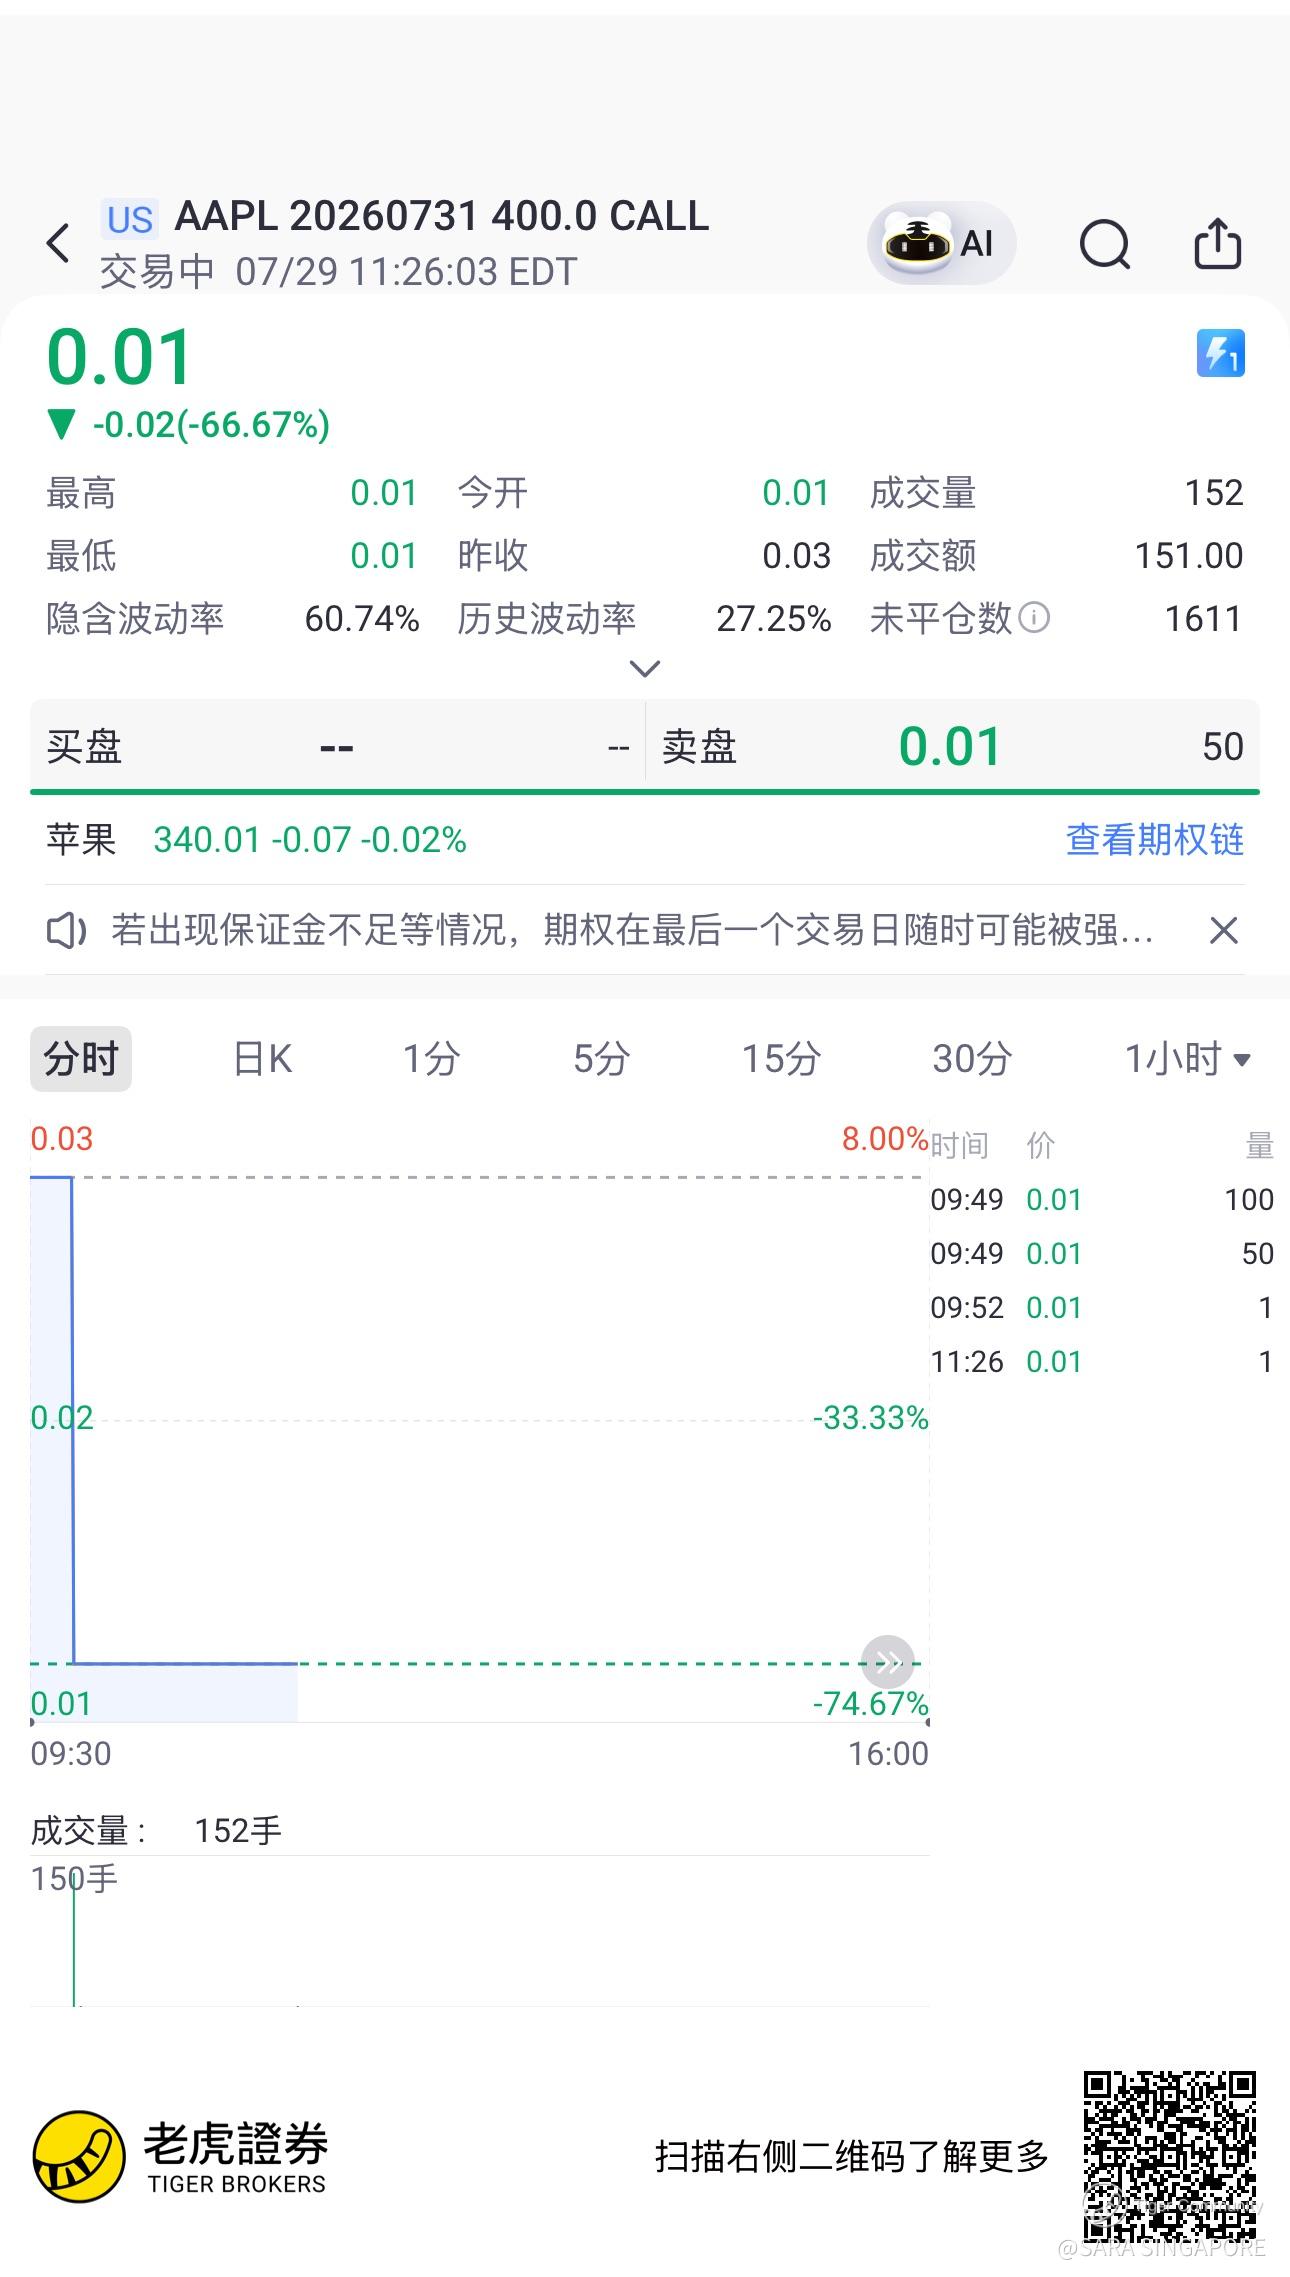This screenshot has width=1290, height=2277.
Task: Open the 查看期权链 link
Action: pyautogui.click(x=1155, y=839)
